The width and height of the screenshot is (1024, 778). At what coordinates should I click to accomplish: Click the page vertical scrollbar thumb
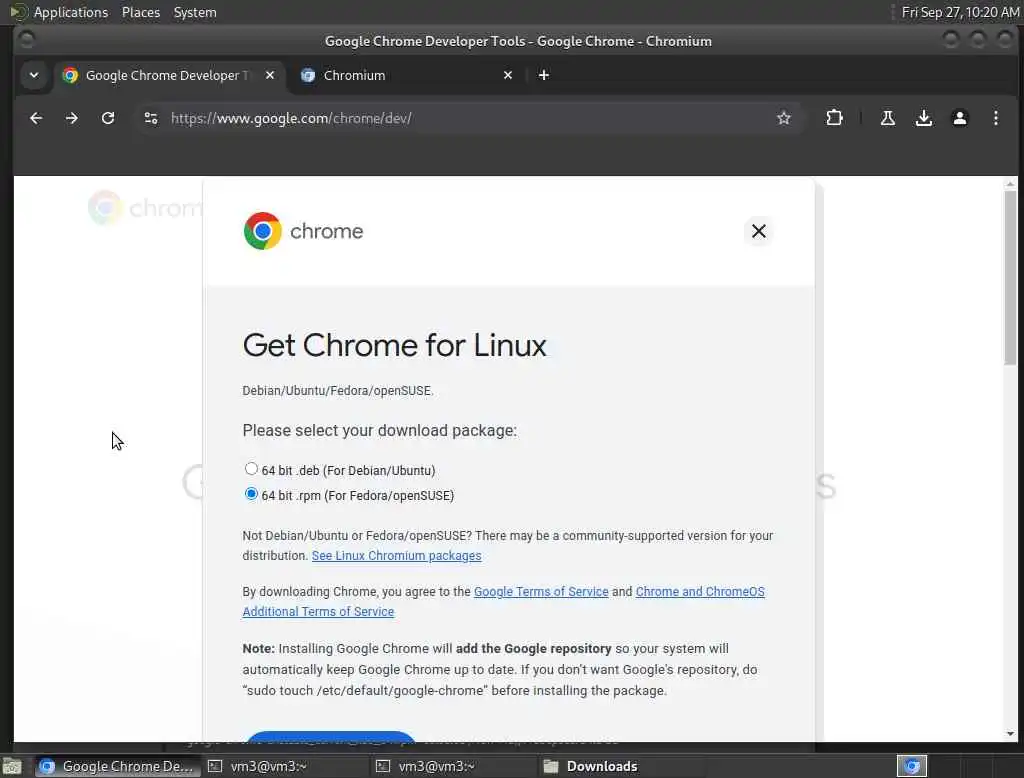coord(1010,278)
